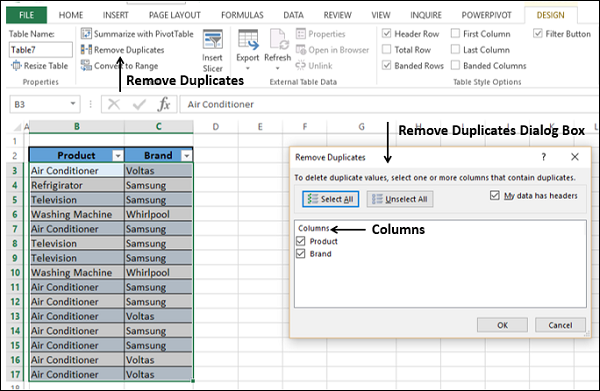Click Summarize with PivotTable icon
Viewport: 600px width, 391px height.
pos(86,34)
